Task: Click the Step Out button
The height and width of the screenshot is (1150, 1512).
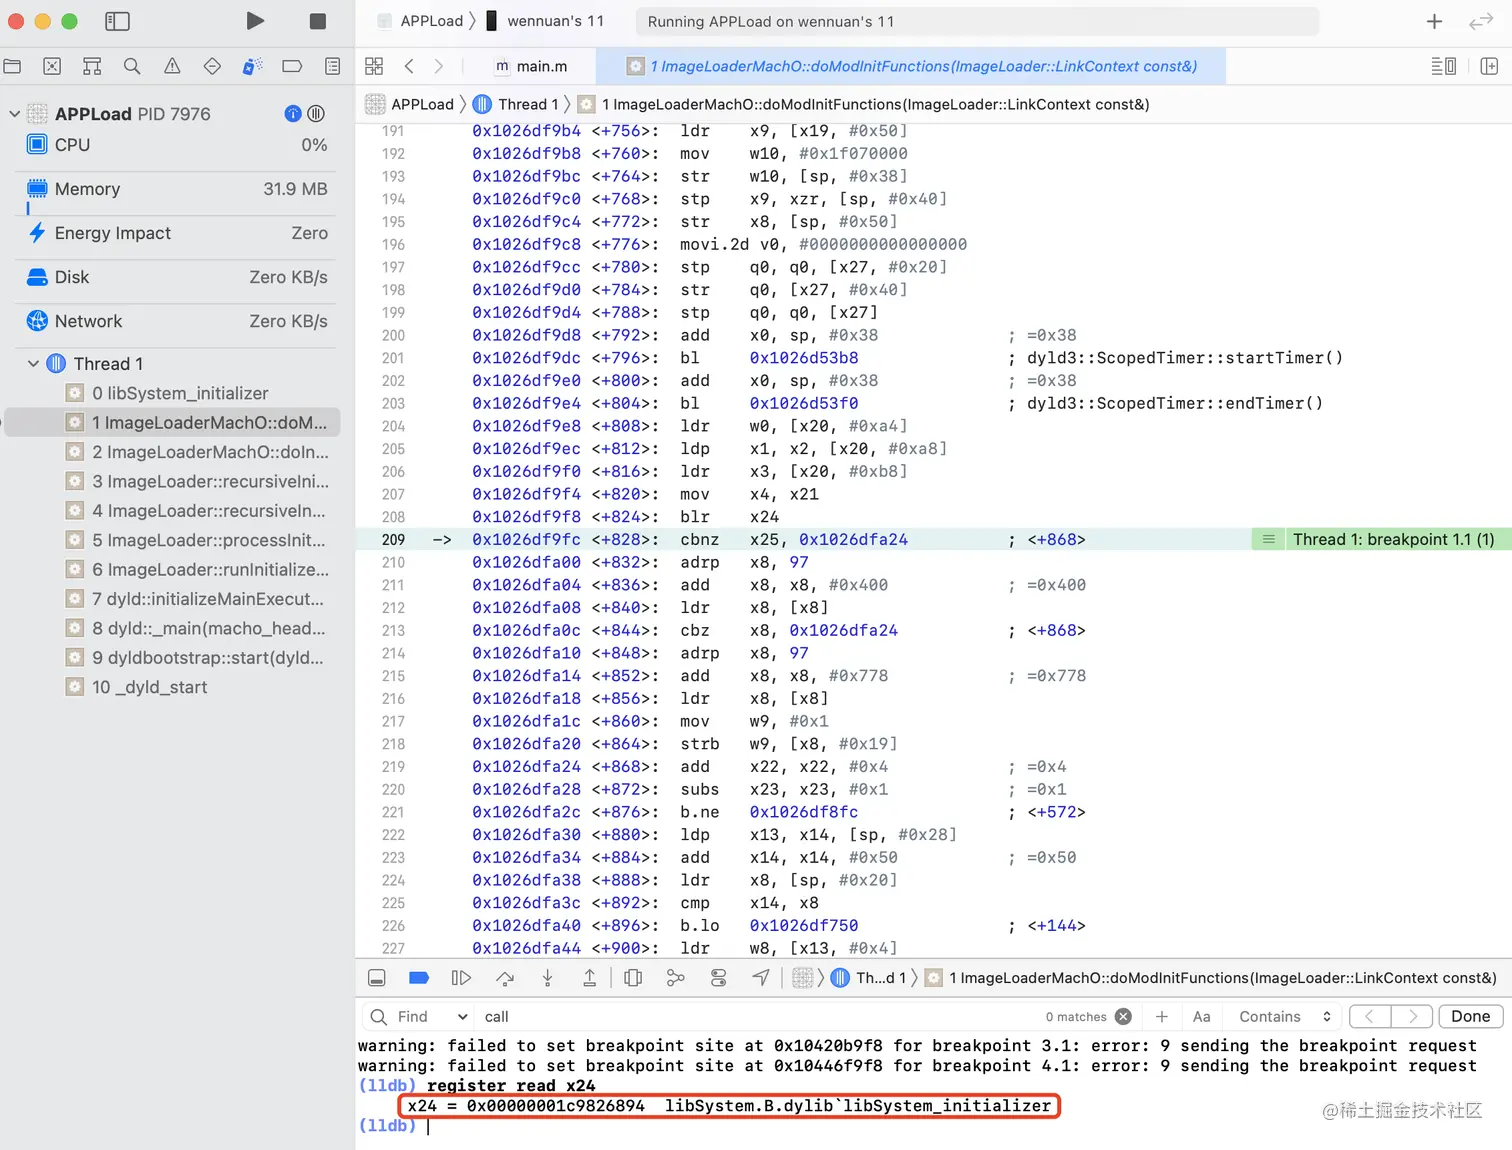Action: [589, 978]
